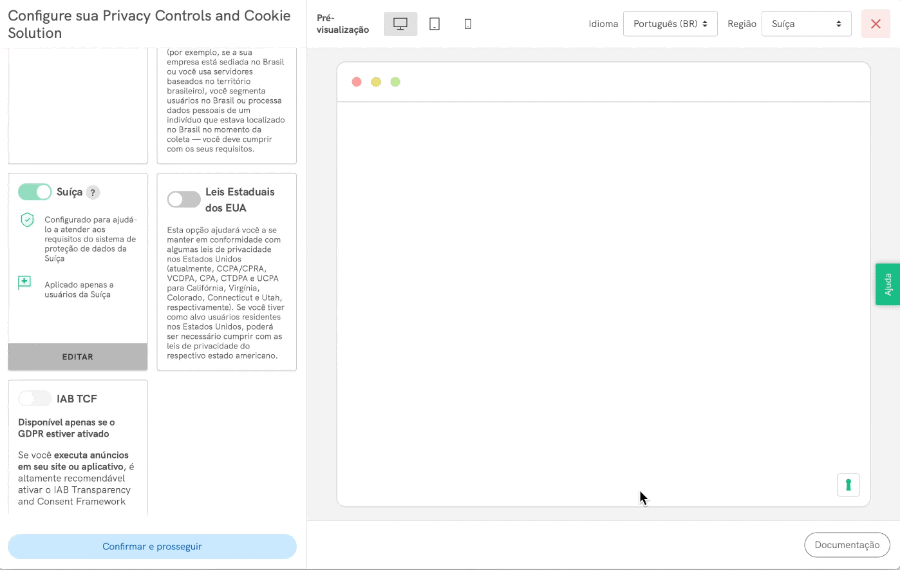Toggle the IAB TCF switch
900x570 pixels.
click(x=35, y=398)
